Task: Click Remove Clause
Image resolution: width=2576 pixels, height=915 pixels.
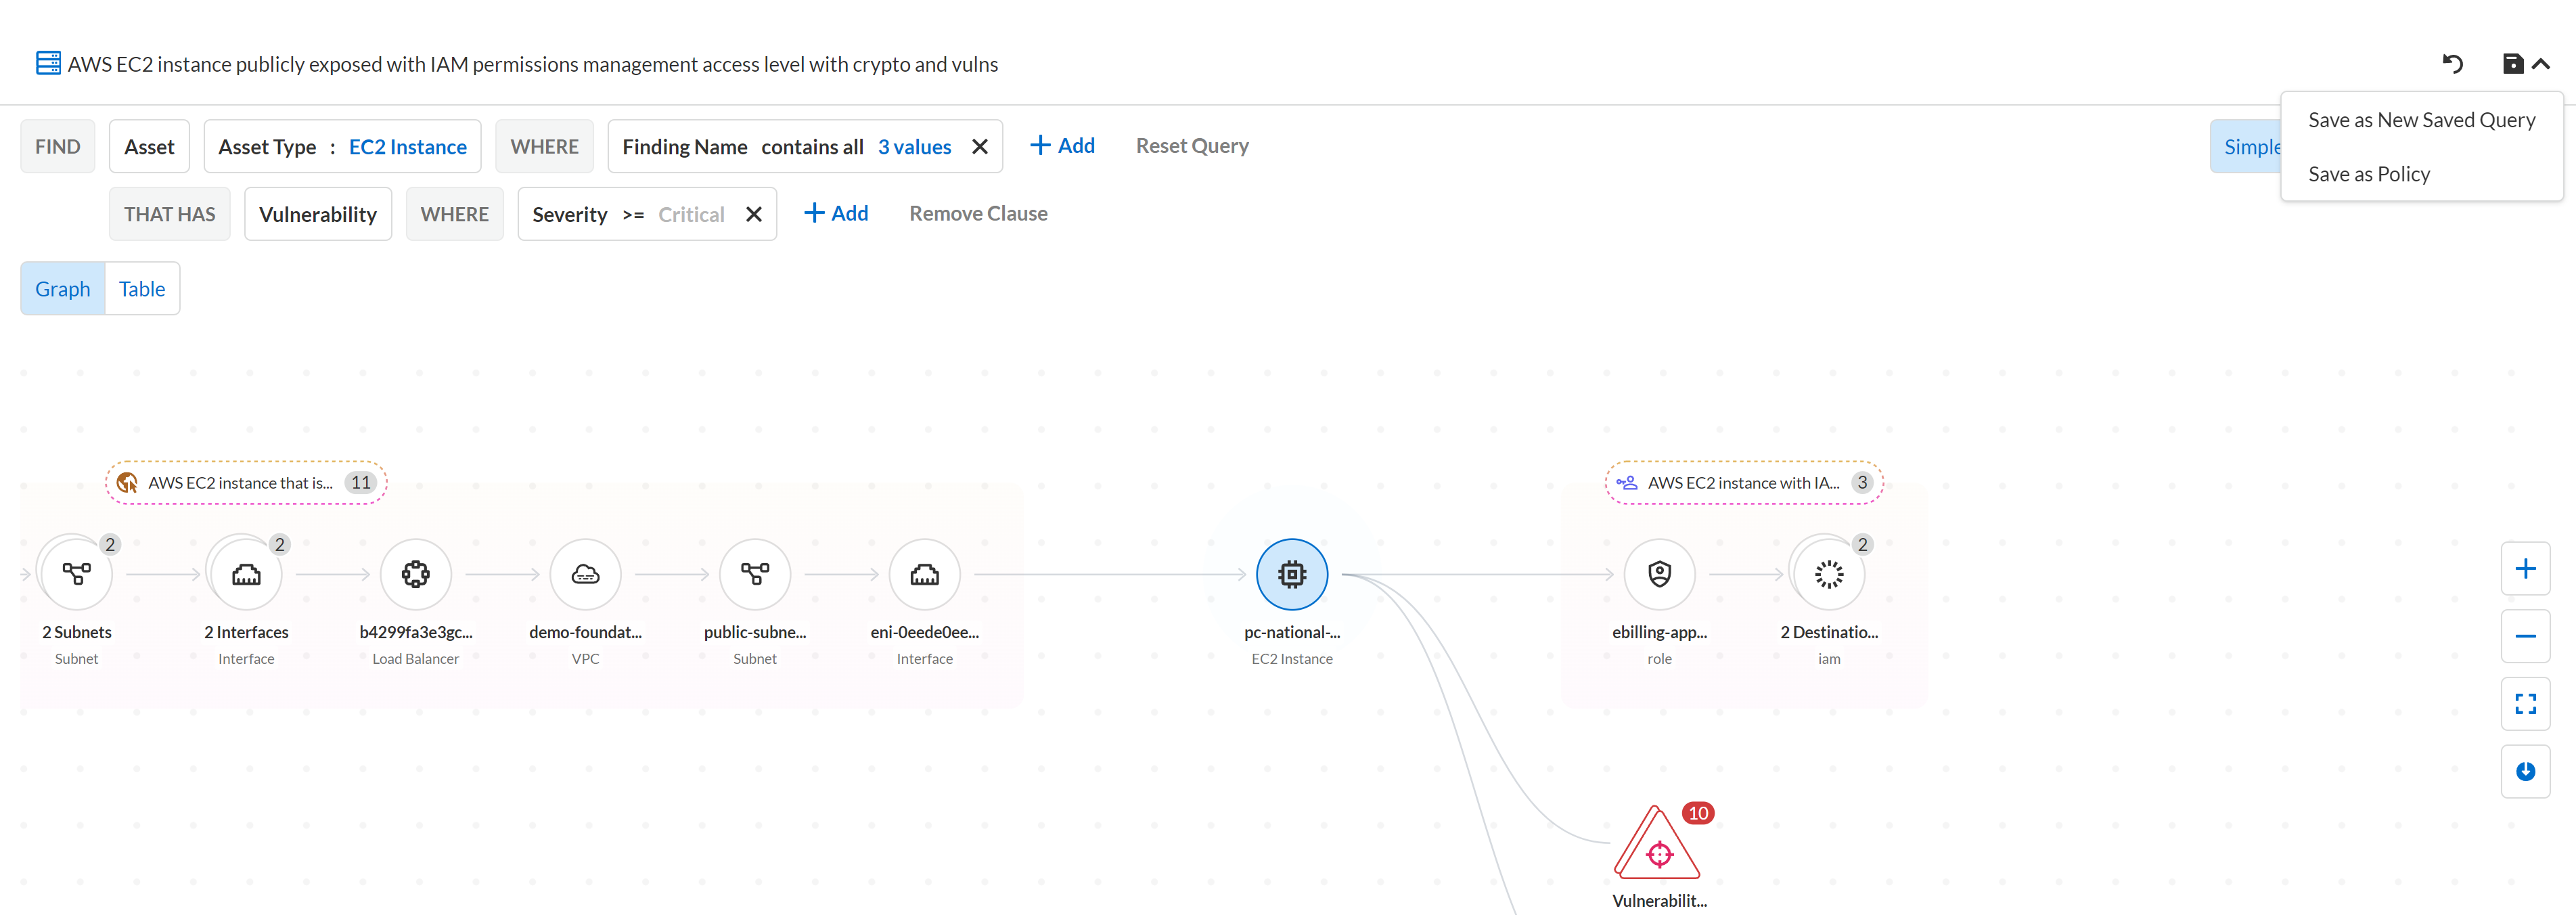Action: point(978,213)
